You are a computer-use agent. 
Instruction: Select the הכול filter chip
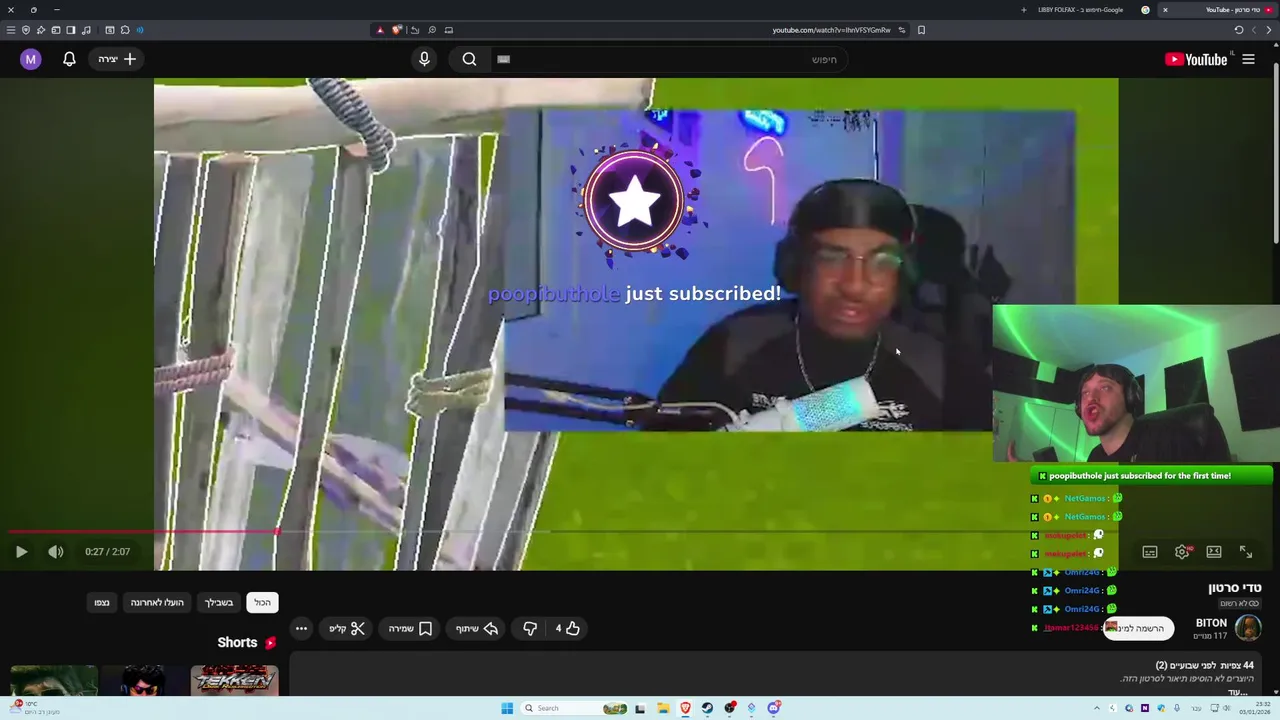[x=262, y=602]
